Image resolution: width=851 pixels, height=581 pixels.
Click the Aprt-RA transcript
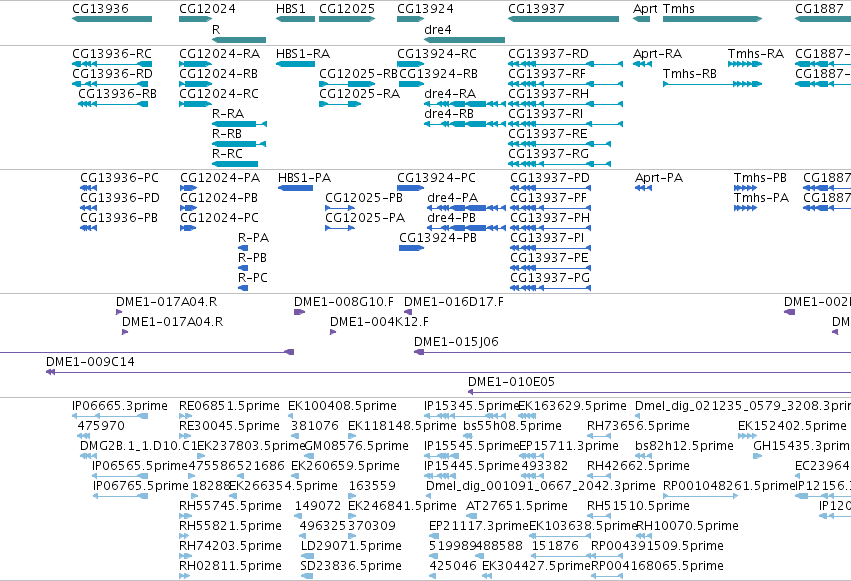tap(643, 64)
